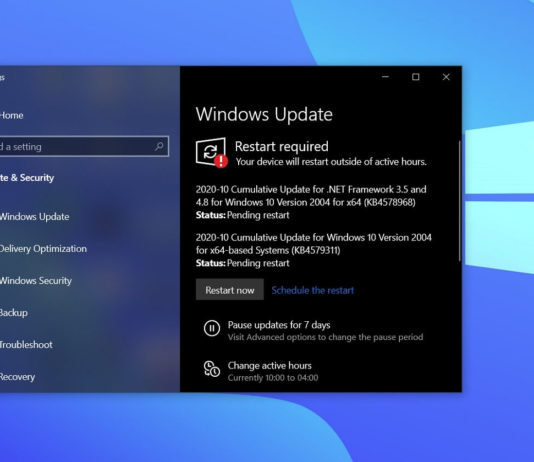534x462 pixels.
Task: Click 'Currently 10:00 to 04:00' text
Action: (x=273, y=378)
